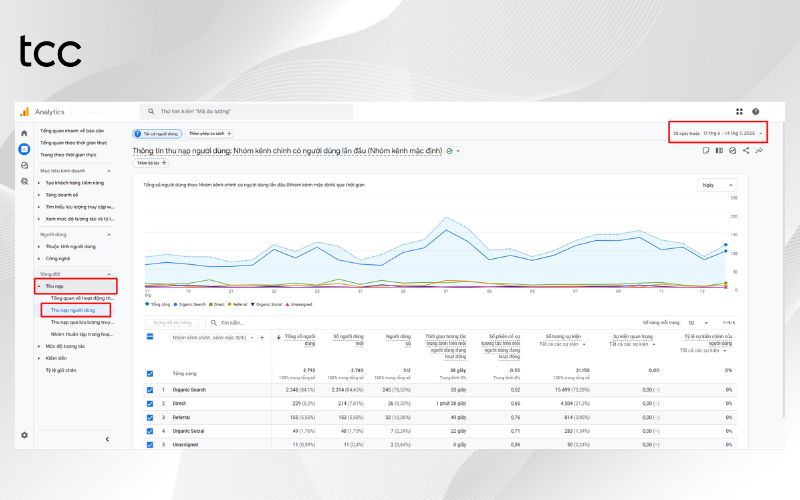
Task: Click the search magnifier icon in top bar
Action: coord(151,111)
